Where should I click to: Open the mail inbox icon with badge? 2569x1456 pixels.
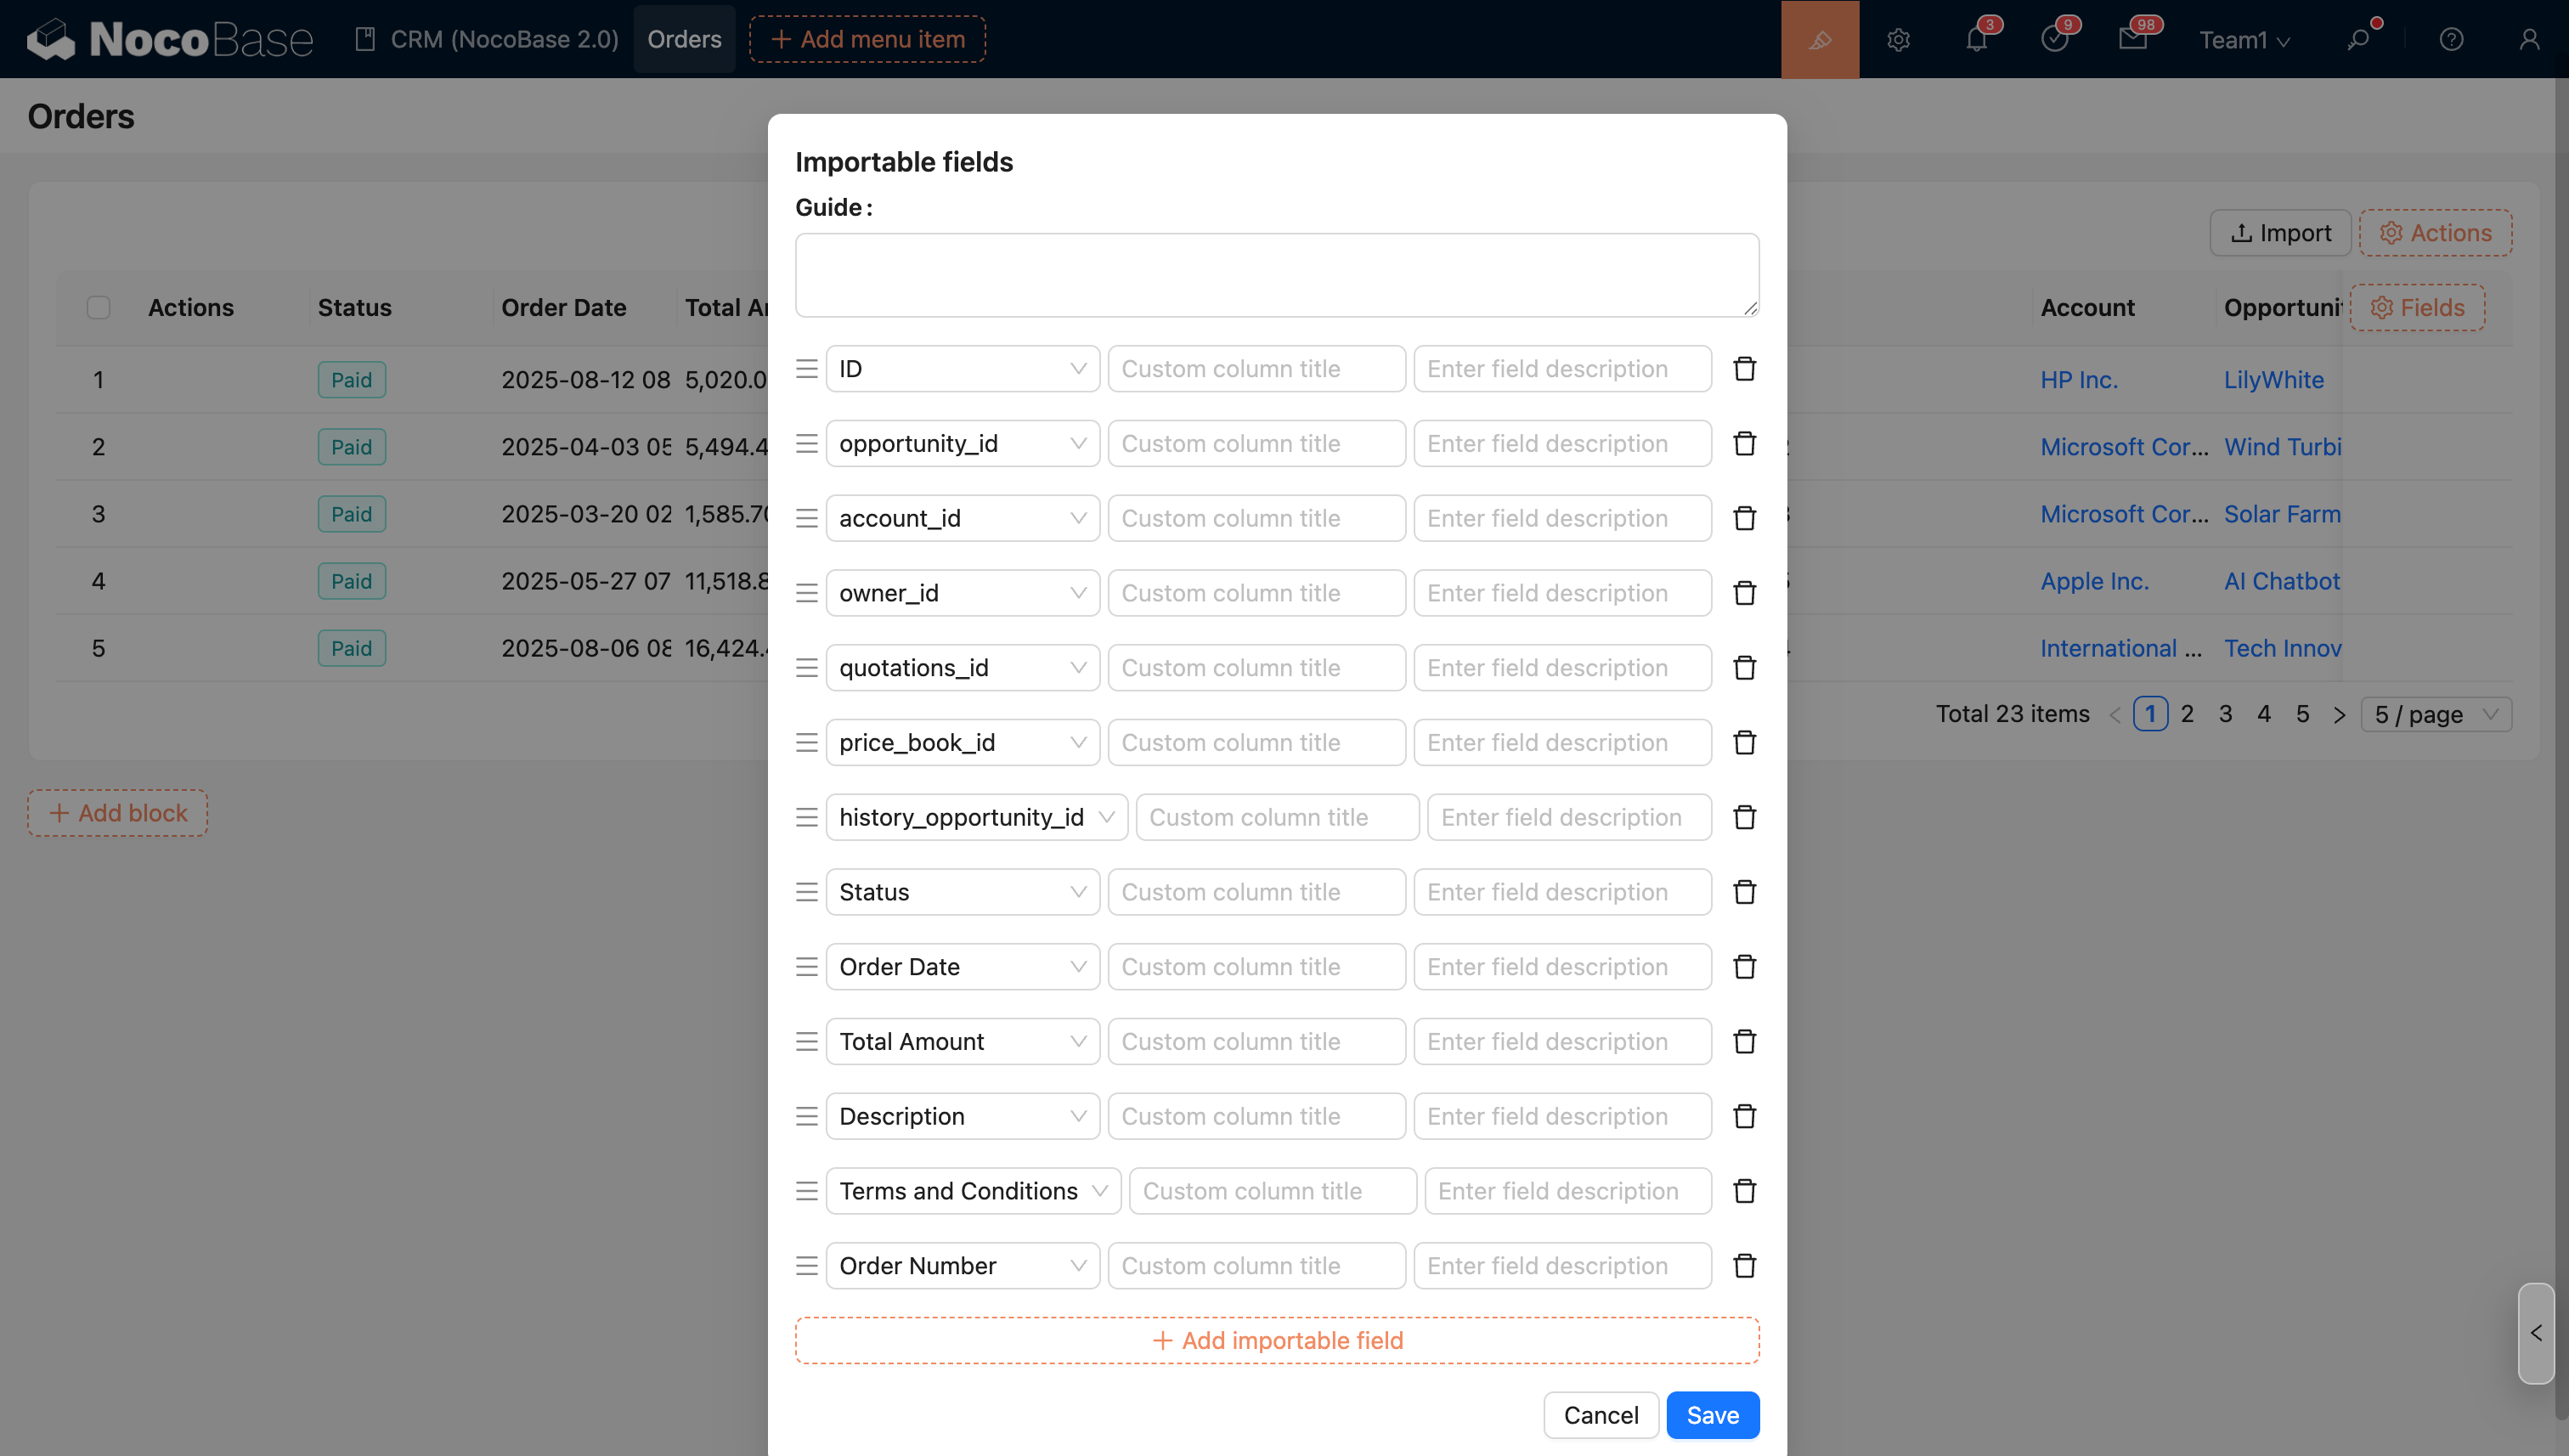pyautogui.click(x=2132, y=39)
